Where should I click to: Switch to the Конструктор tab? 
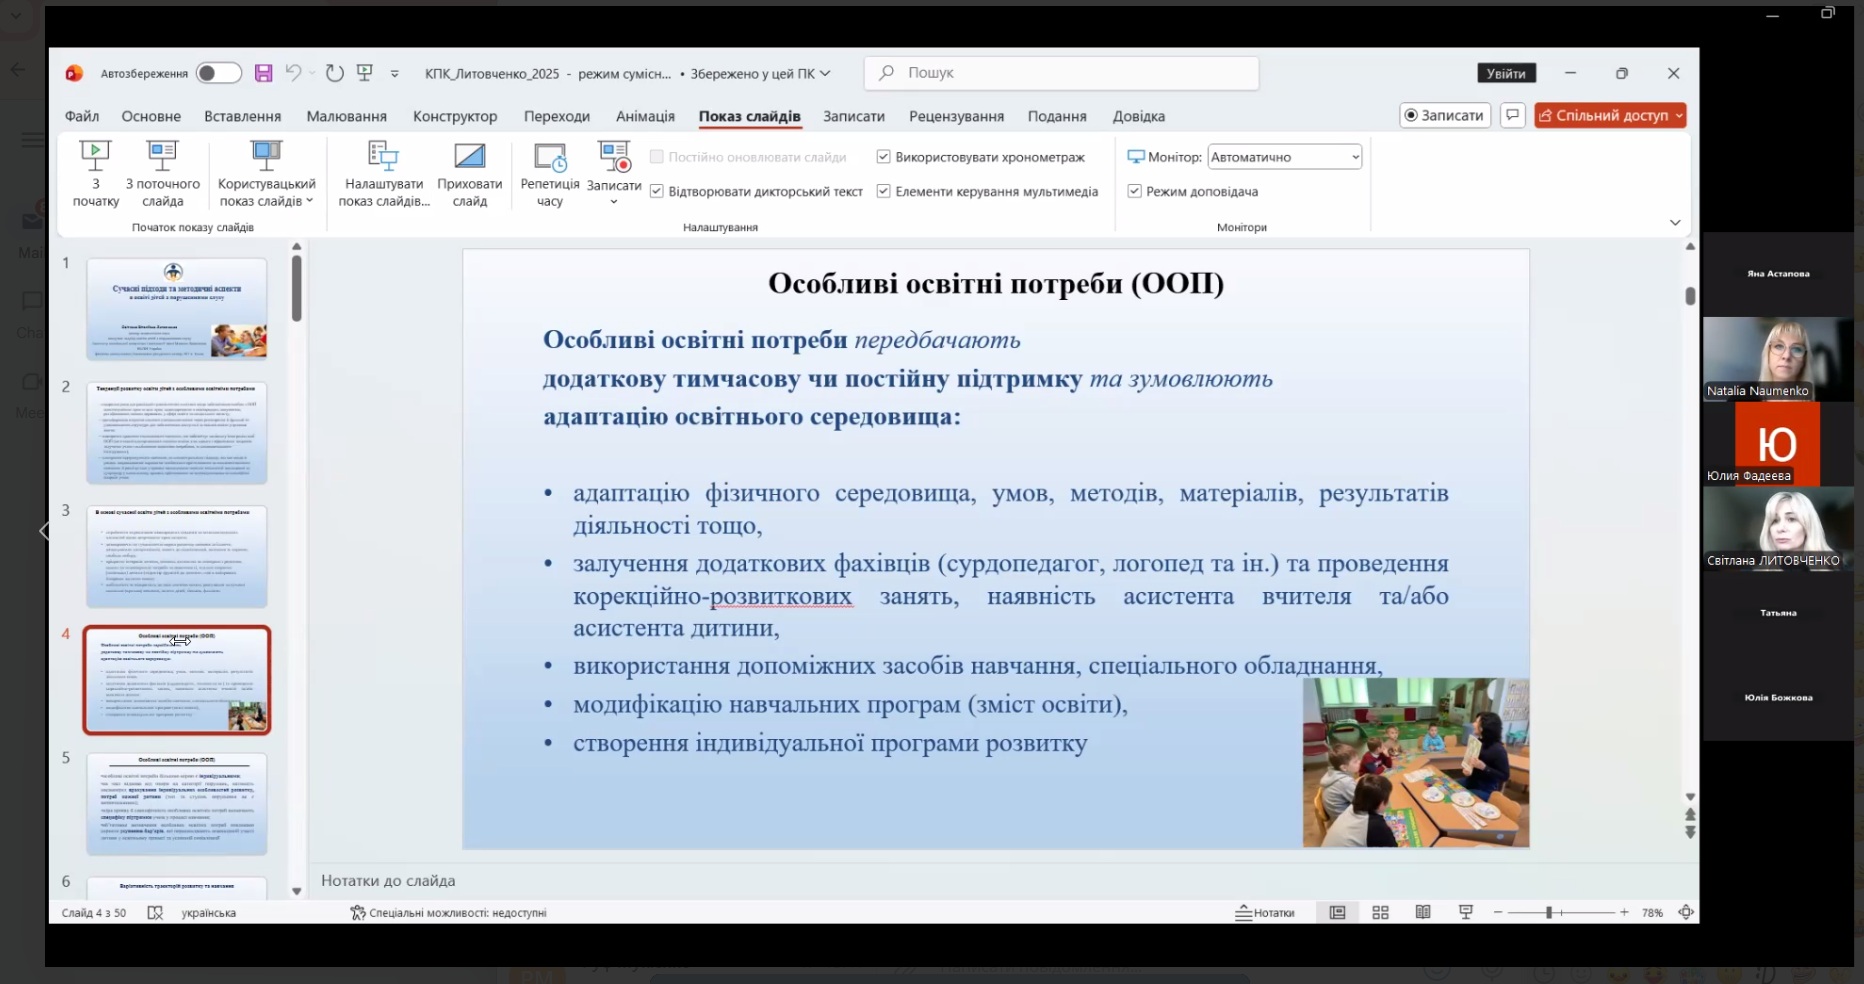455,116
